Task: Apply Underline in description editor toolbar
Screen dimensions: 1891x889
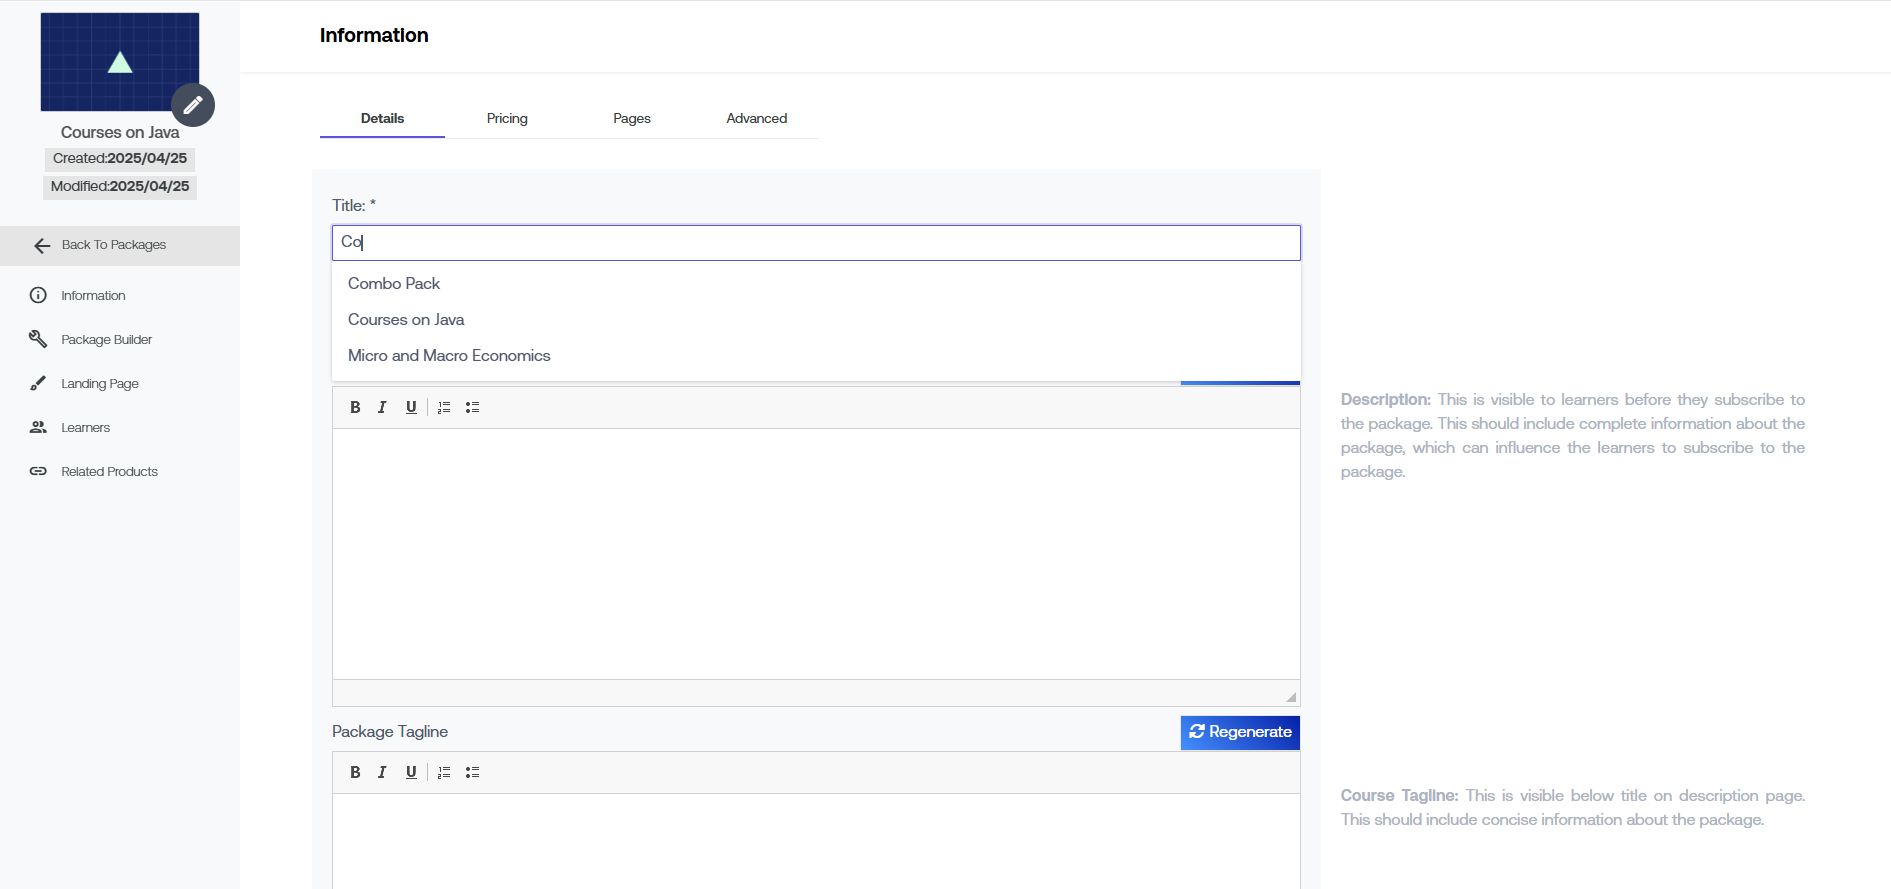Action: click(x=411, y=407)
